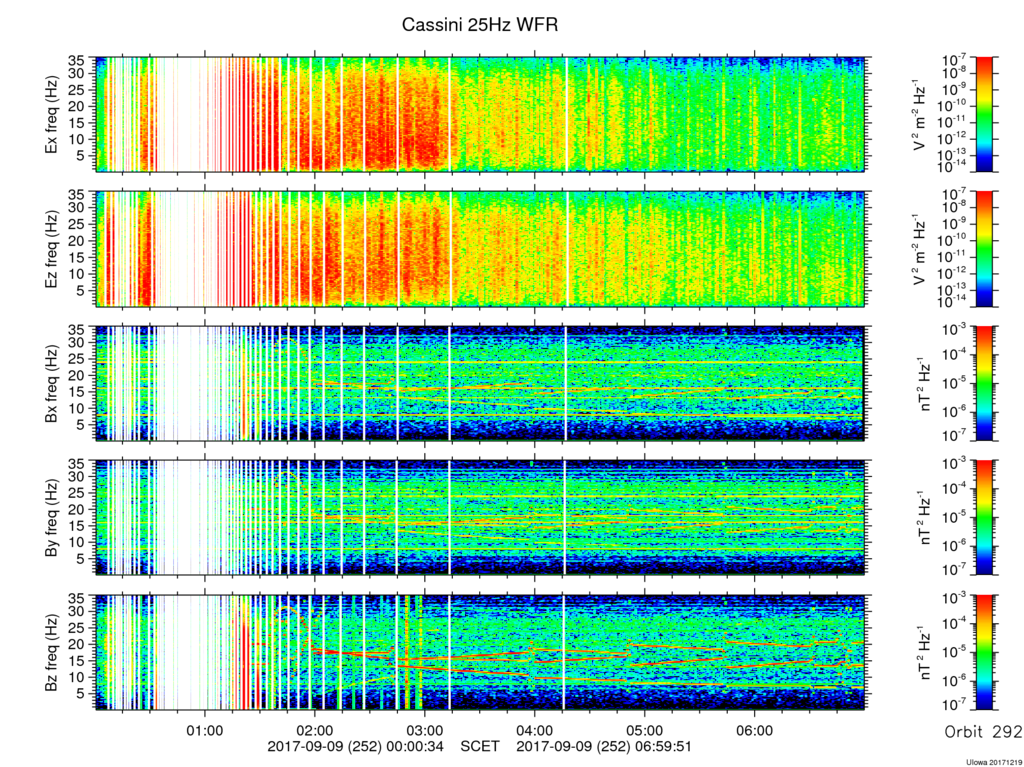Click the 'Orbit 292' label

(x=984, y=731)
